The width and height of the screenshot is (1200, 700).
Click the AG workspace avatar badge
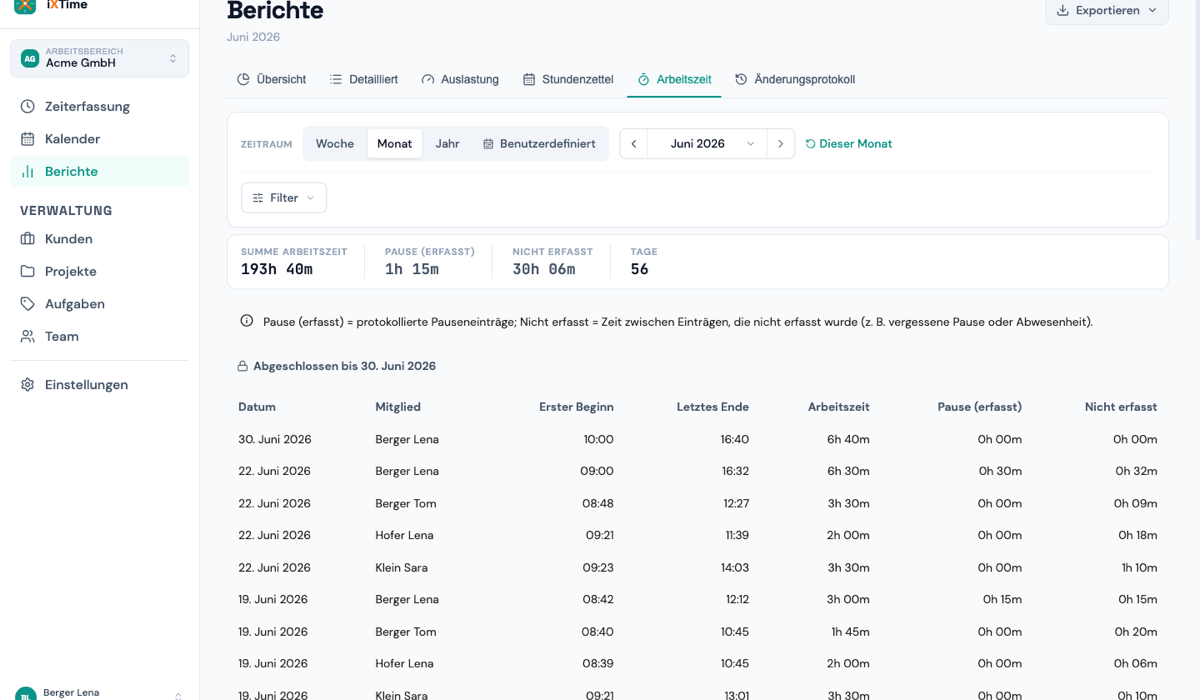coord(30,59)
